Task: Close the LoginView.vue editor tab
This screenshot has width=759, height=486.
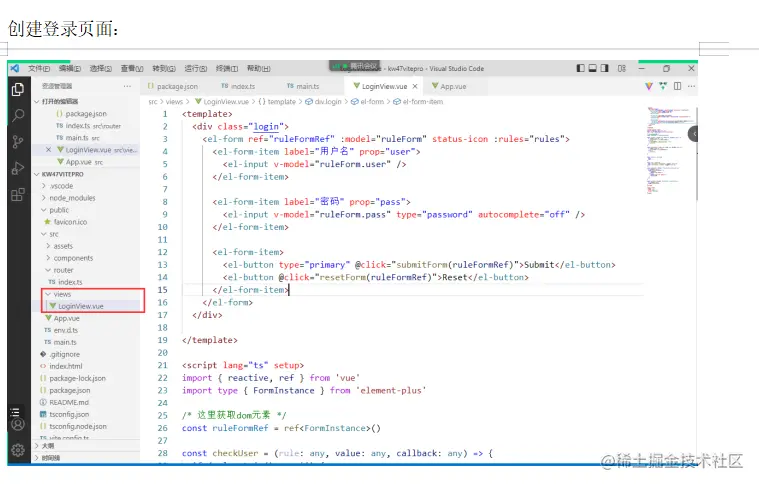Action: pyautogui.click(x=415, y=86)
